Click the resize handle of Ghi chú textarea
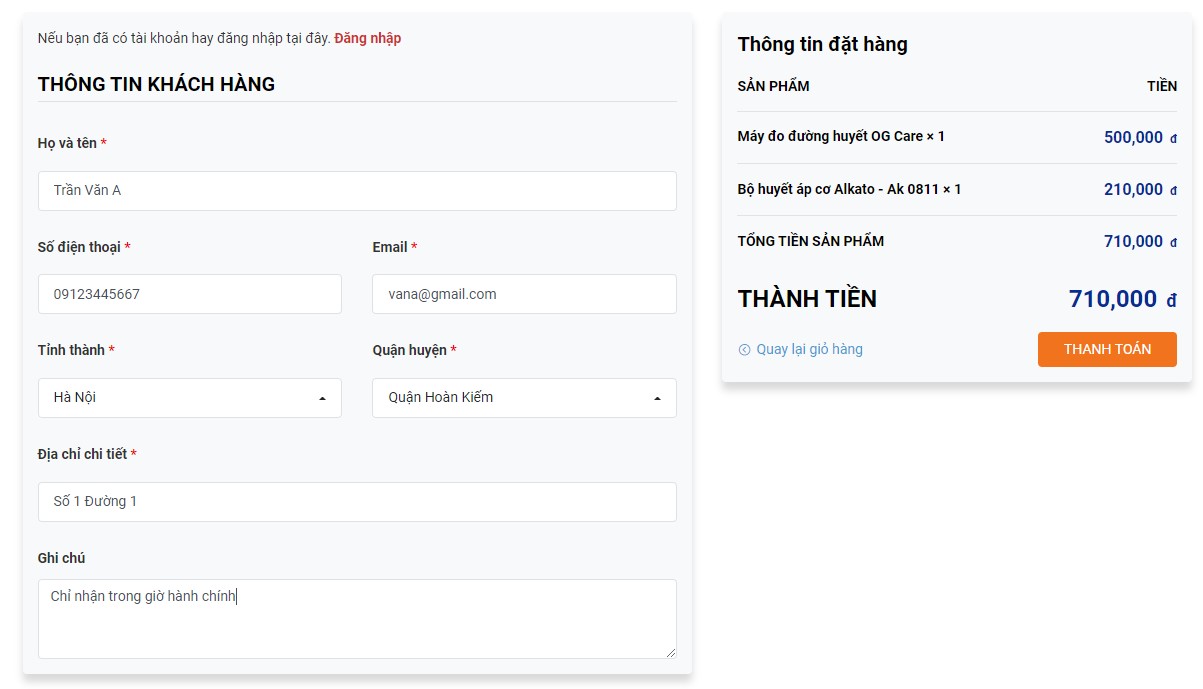1203x689 pixels. coord(670,652)
